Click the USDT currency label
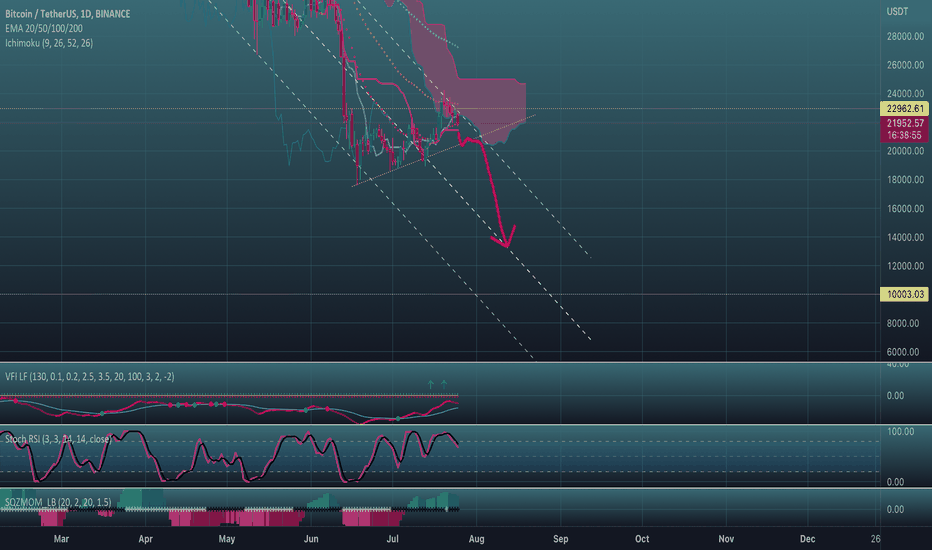 [x=897, y=11]
